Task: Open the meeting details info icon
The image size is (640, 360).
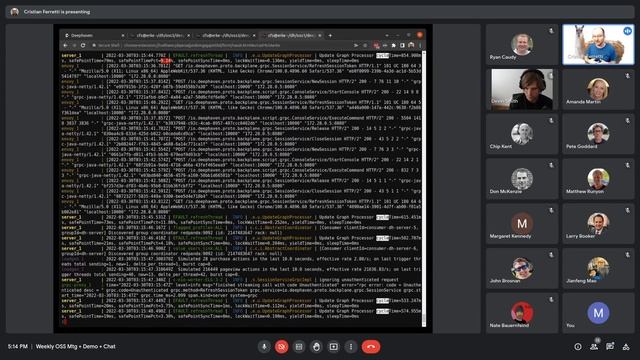Action: click(x=578, y=347)
